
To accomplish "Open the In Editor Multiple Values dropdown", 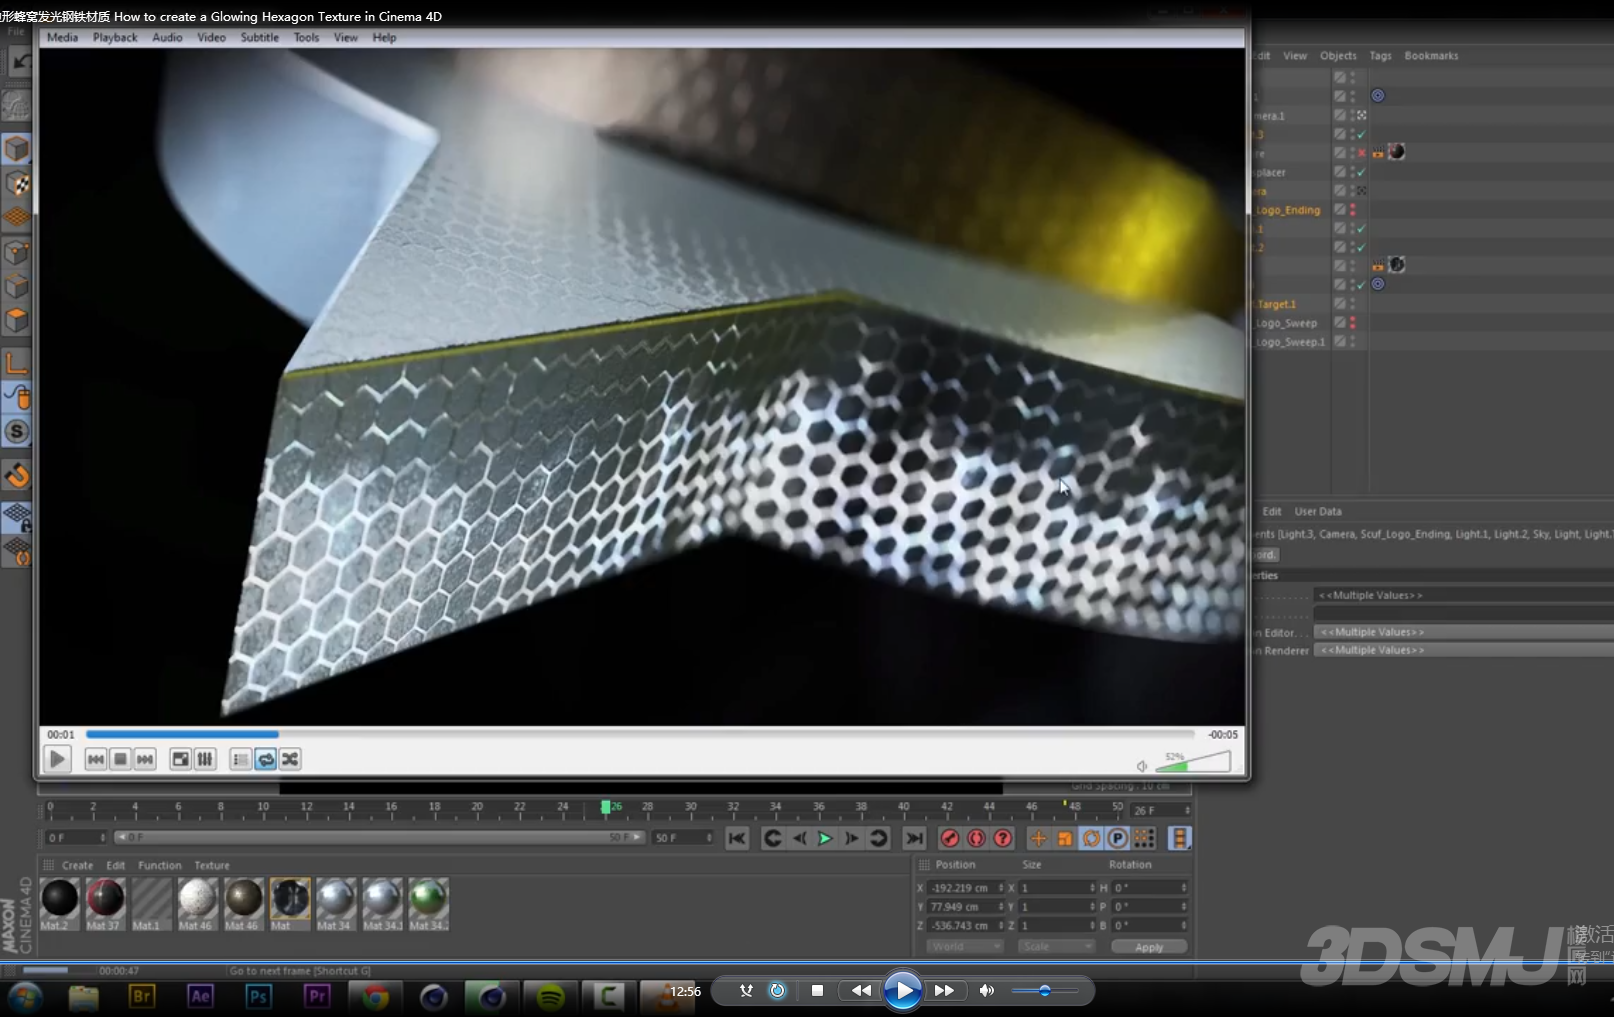I will coord(1463,632).
